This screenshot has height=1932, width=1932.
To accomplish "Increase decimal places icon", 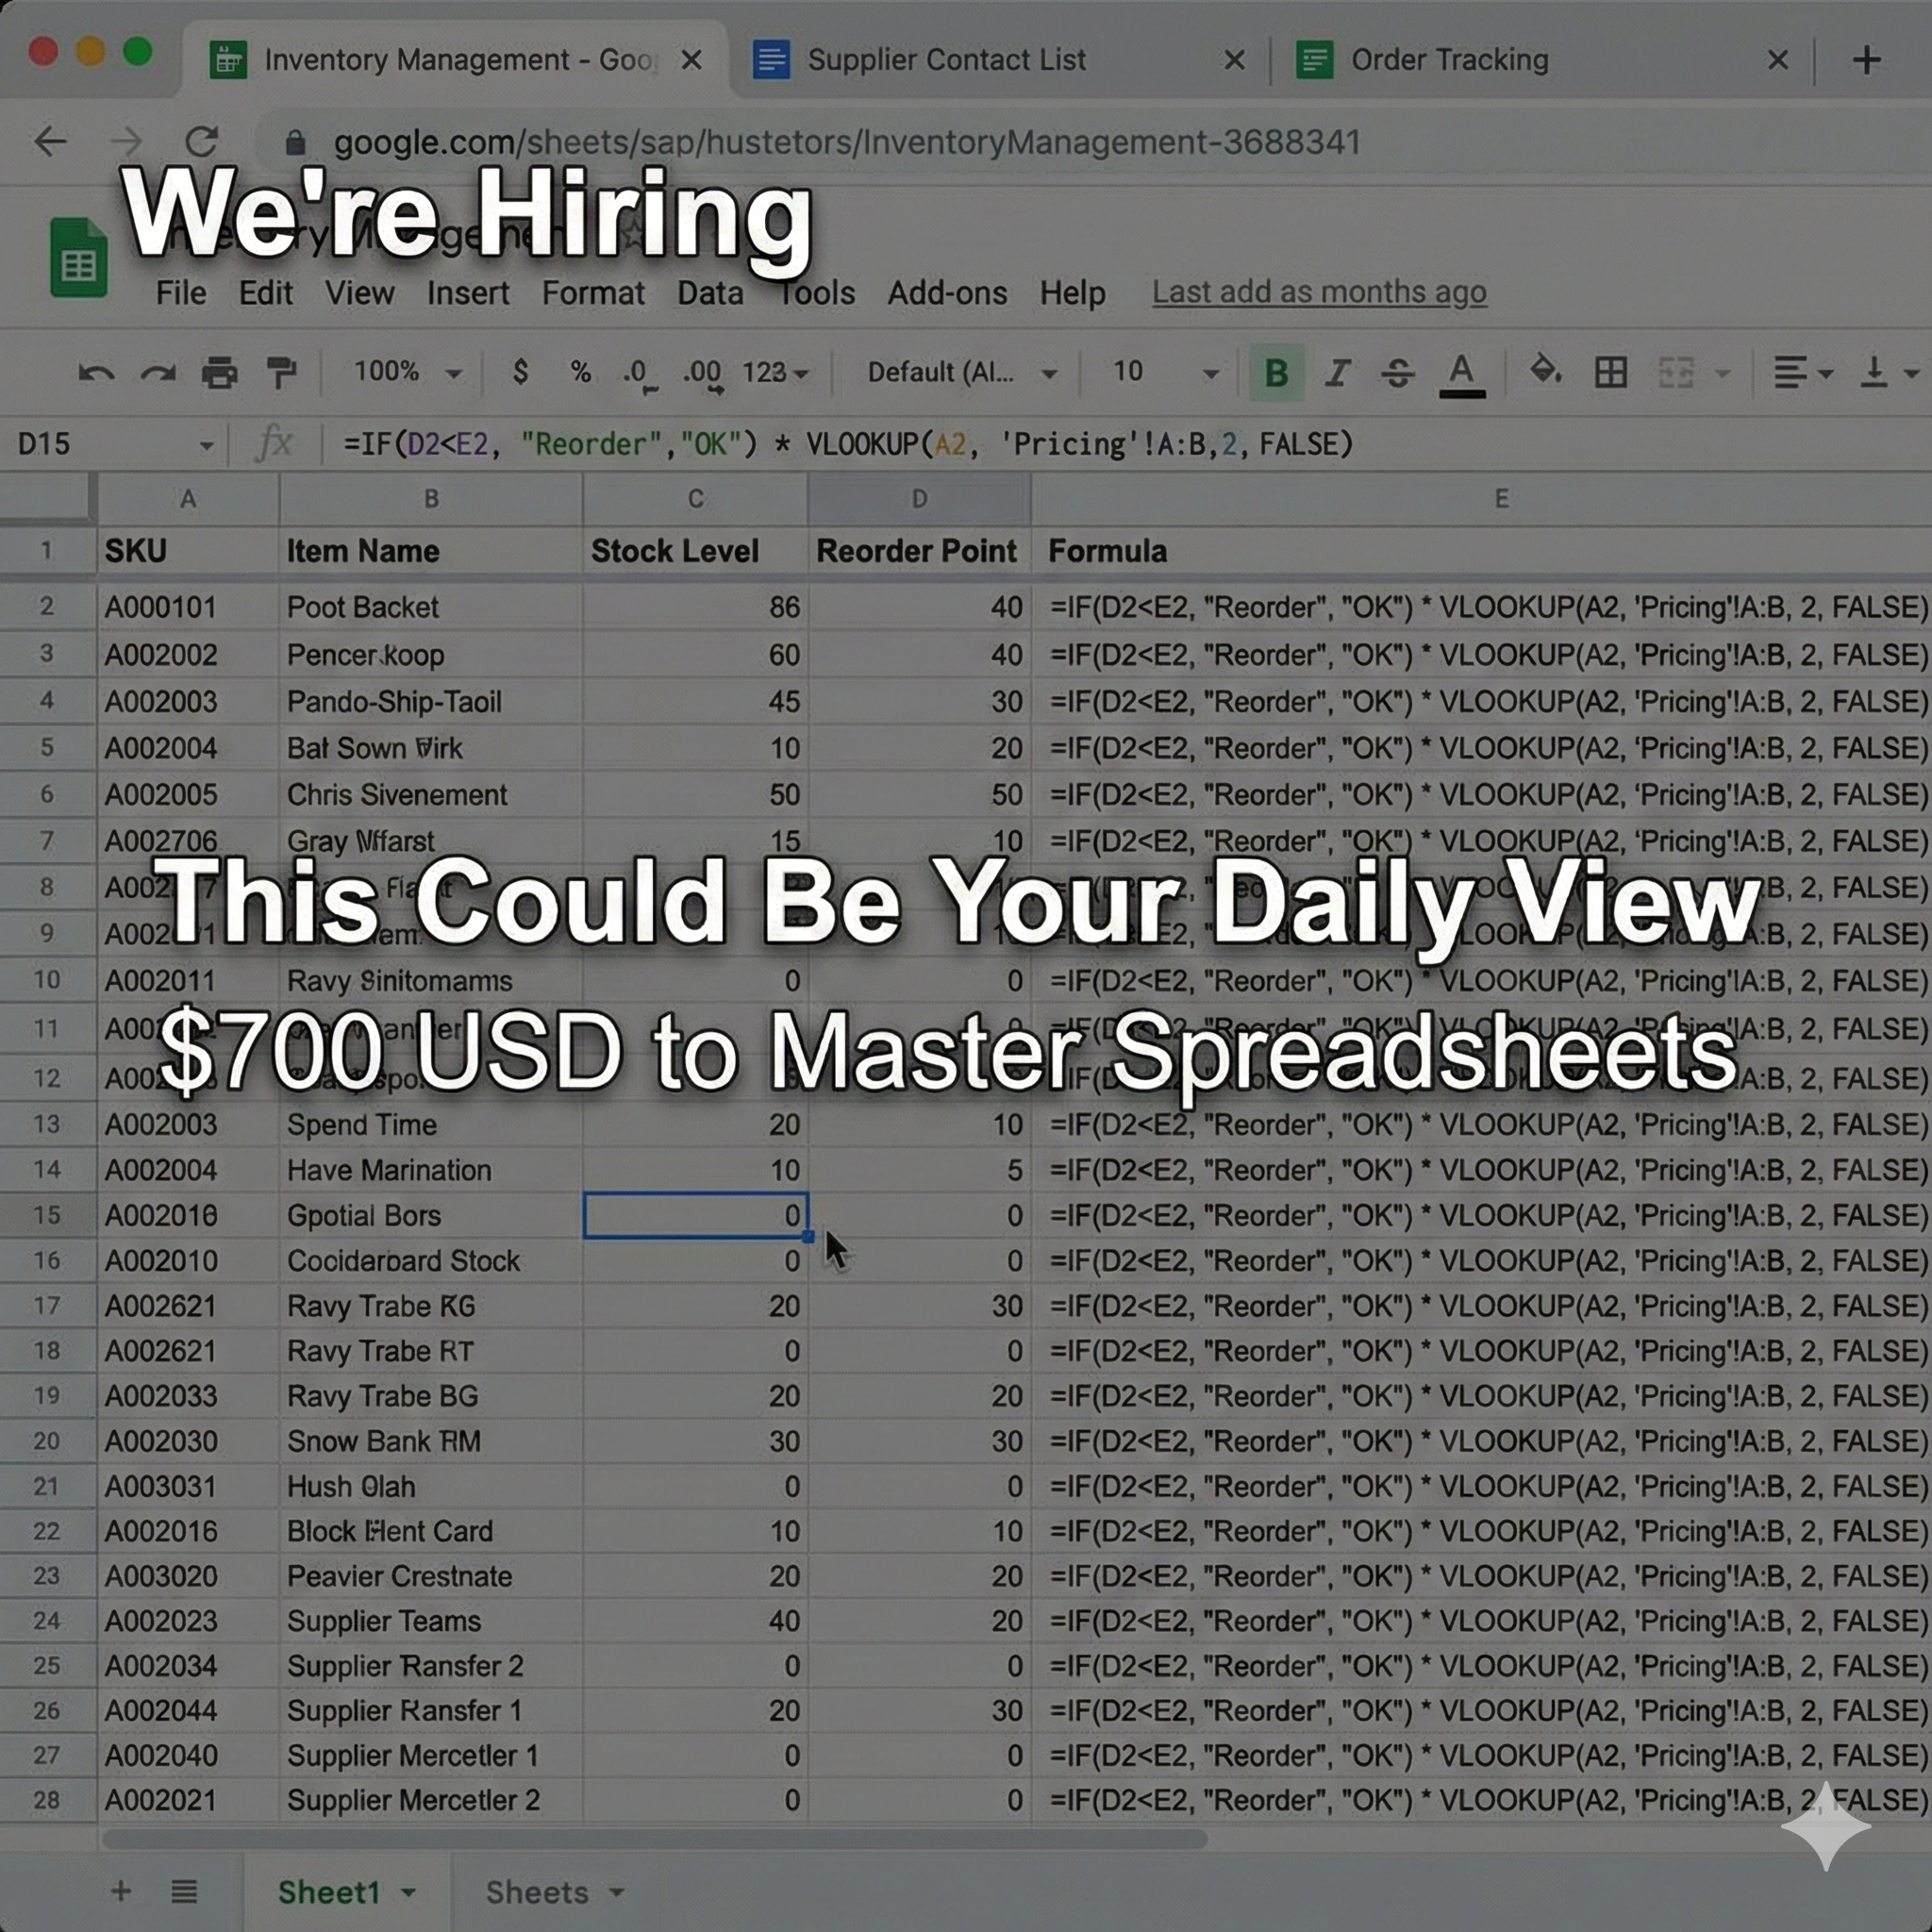I will point(703,375).
